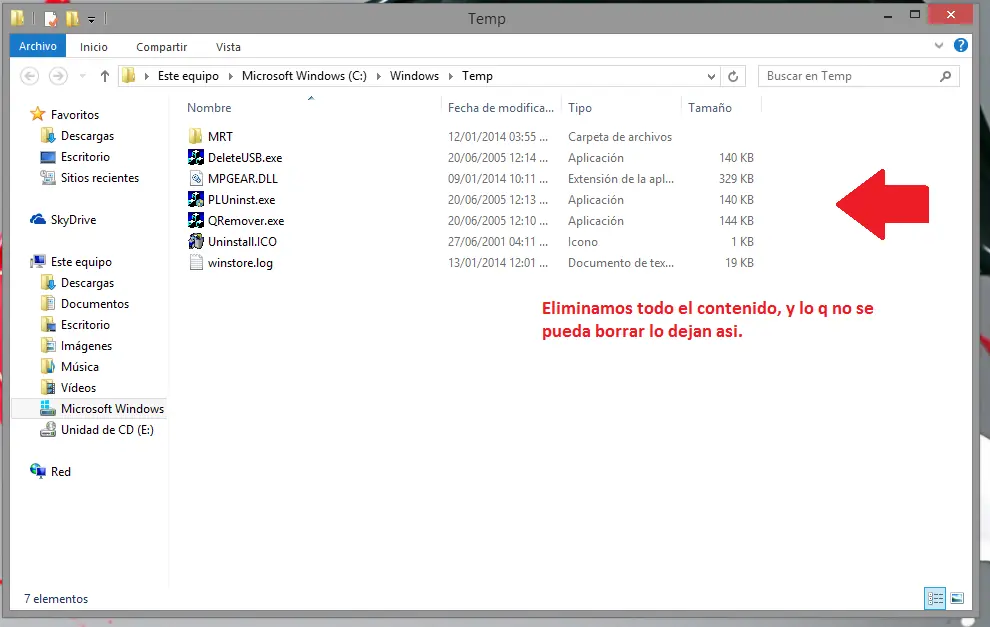
Task: Sort by the Nombre column header
Action: click(x=209, y=107)
